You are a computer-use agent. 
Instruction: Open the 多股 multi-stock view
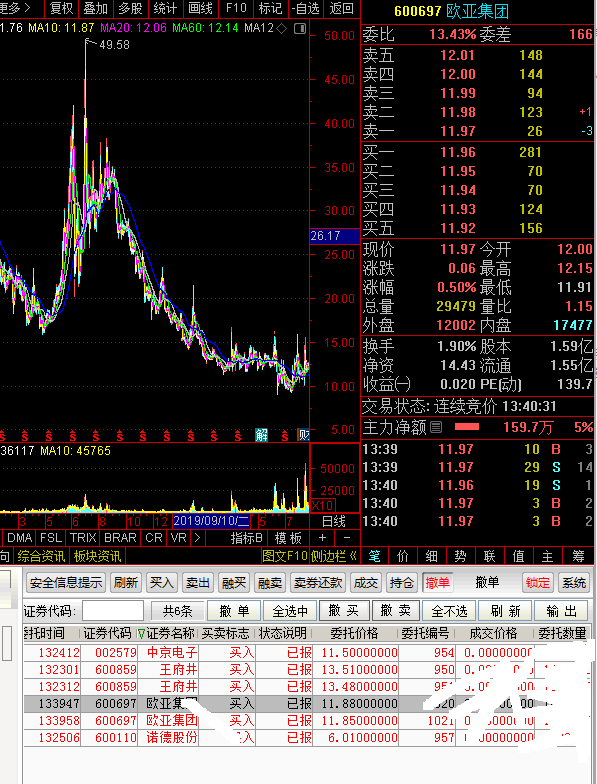pyautogui.click(x=130, y=8)
